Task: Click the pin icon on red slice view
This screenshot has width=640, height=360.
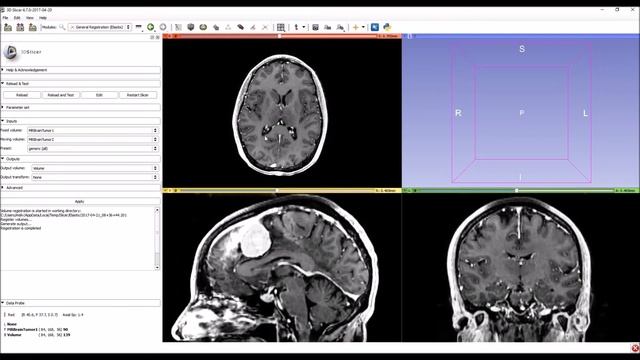Action: (166, 36)
